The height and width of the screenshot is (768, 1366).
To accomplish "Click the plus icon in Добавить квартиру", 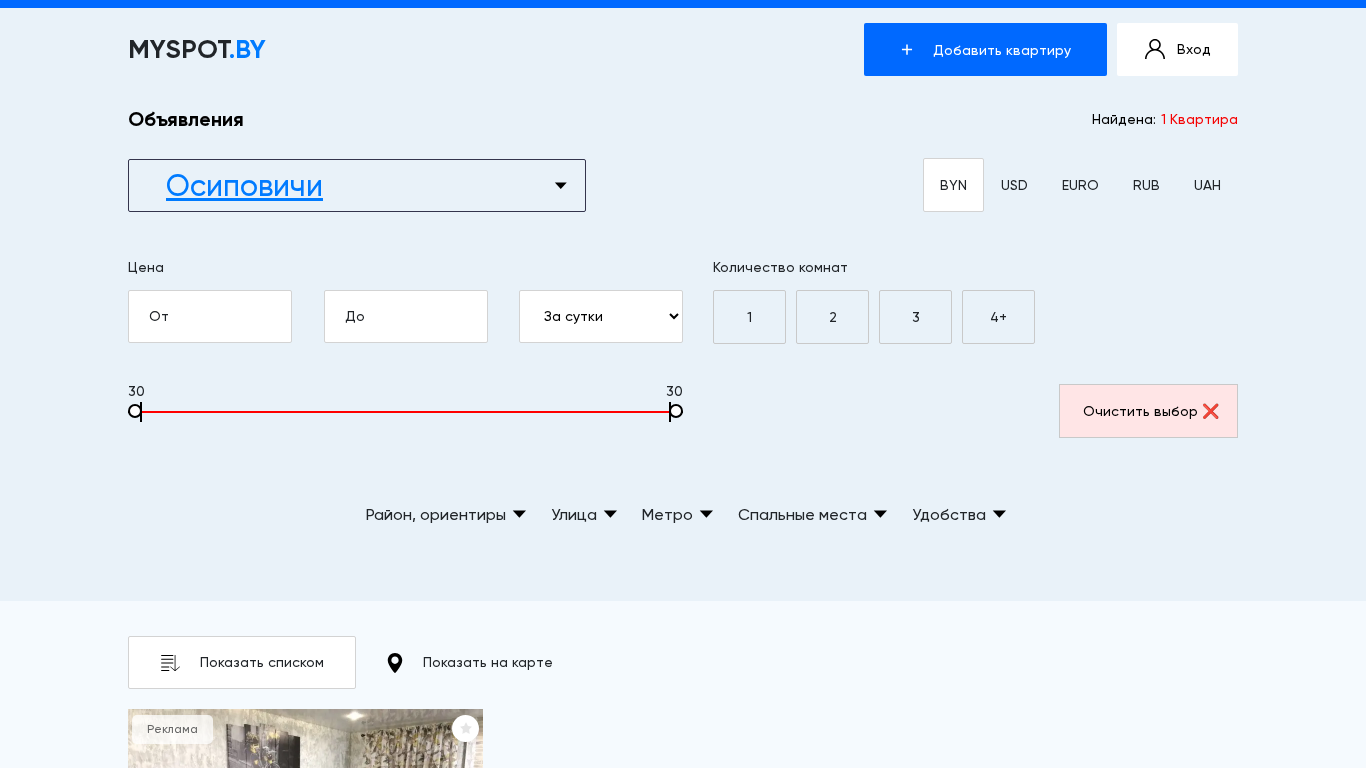I will click(x=907, y=50).
